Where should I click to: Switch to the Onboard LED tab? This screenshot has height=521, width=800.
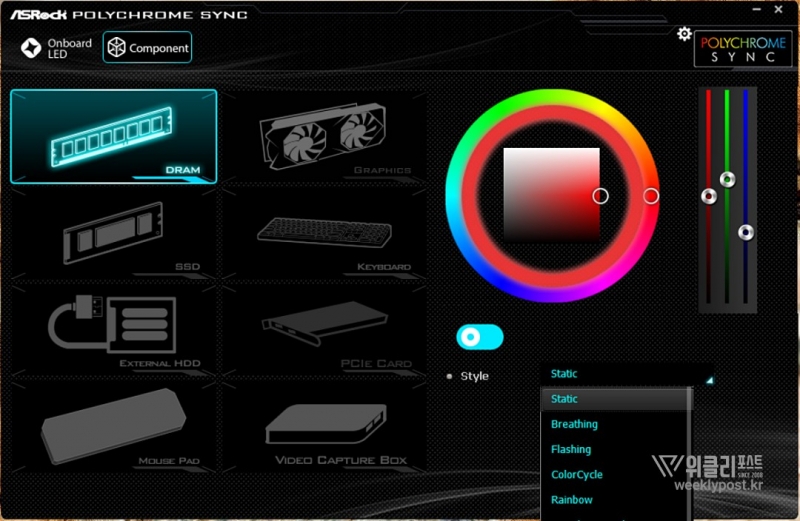pos(57,48)
